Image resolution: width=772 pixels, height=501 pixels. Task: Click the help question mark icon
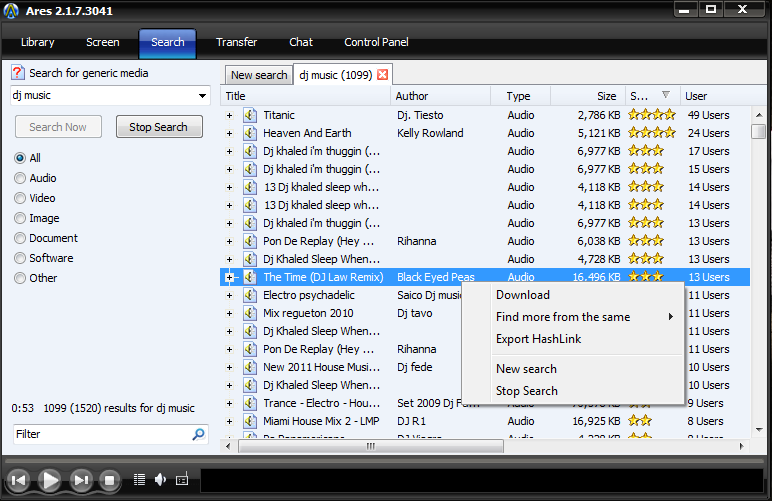pos(18,73)
